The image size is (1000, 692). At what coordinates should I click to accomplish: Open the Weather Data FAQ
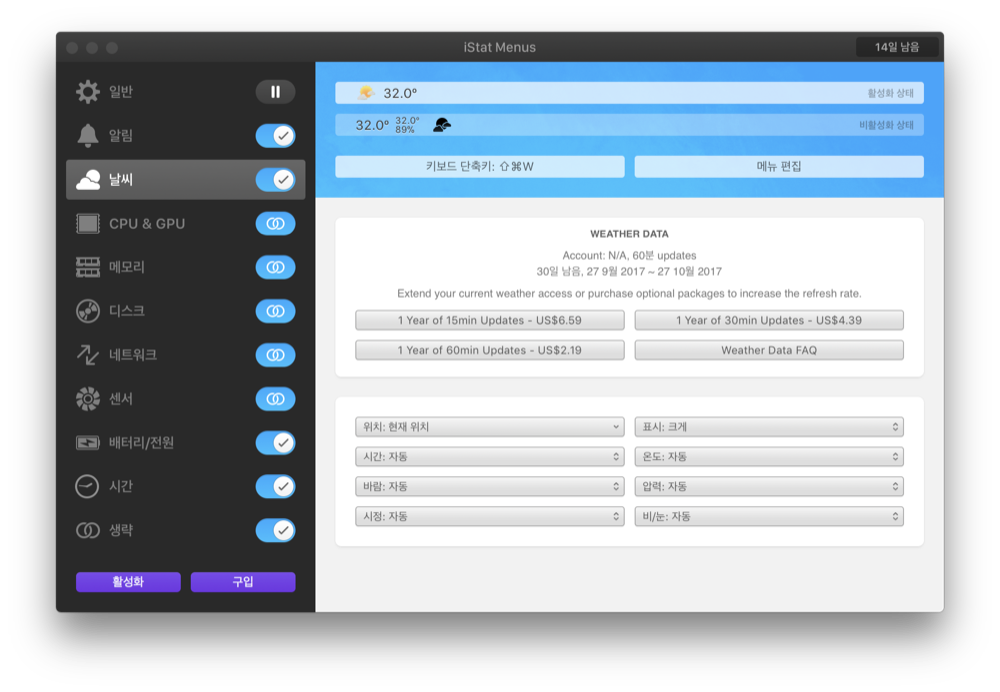tap(769, 350)
